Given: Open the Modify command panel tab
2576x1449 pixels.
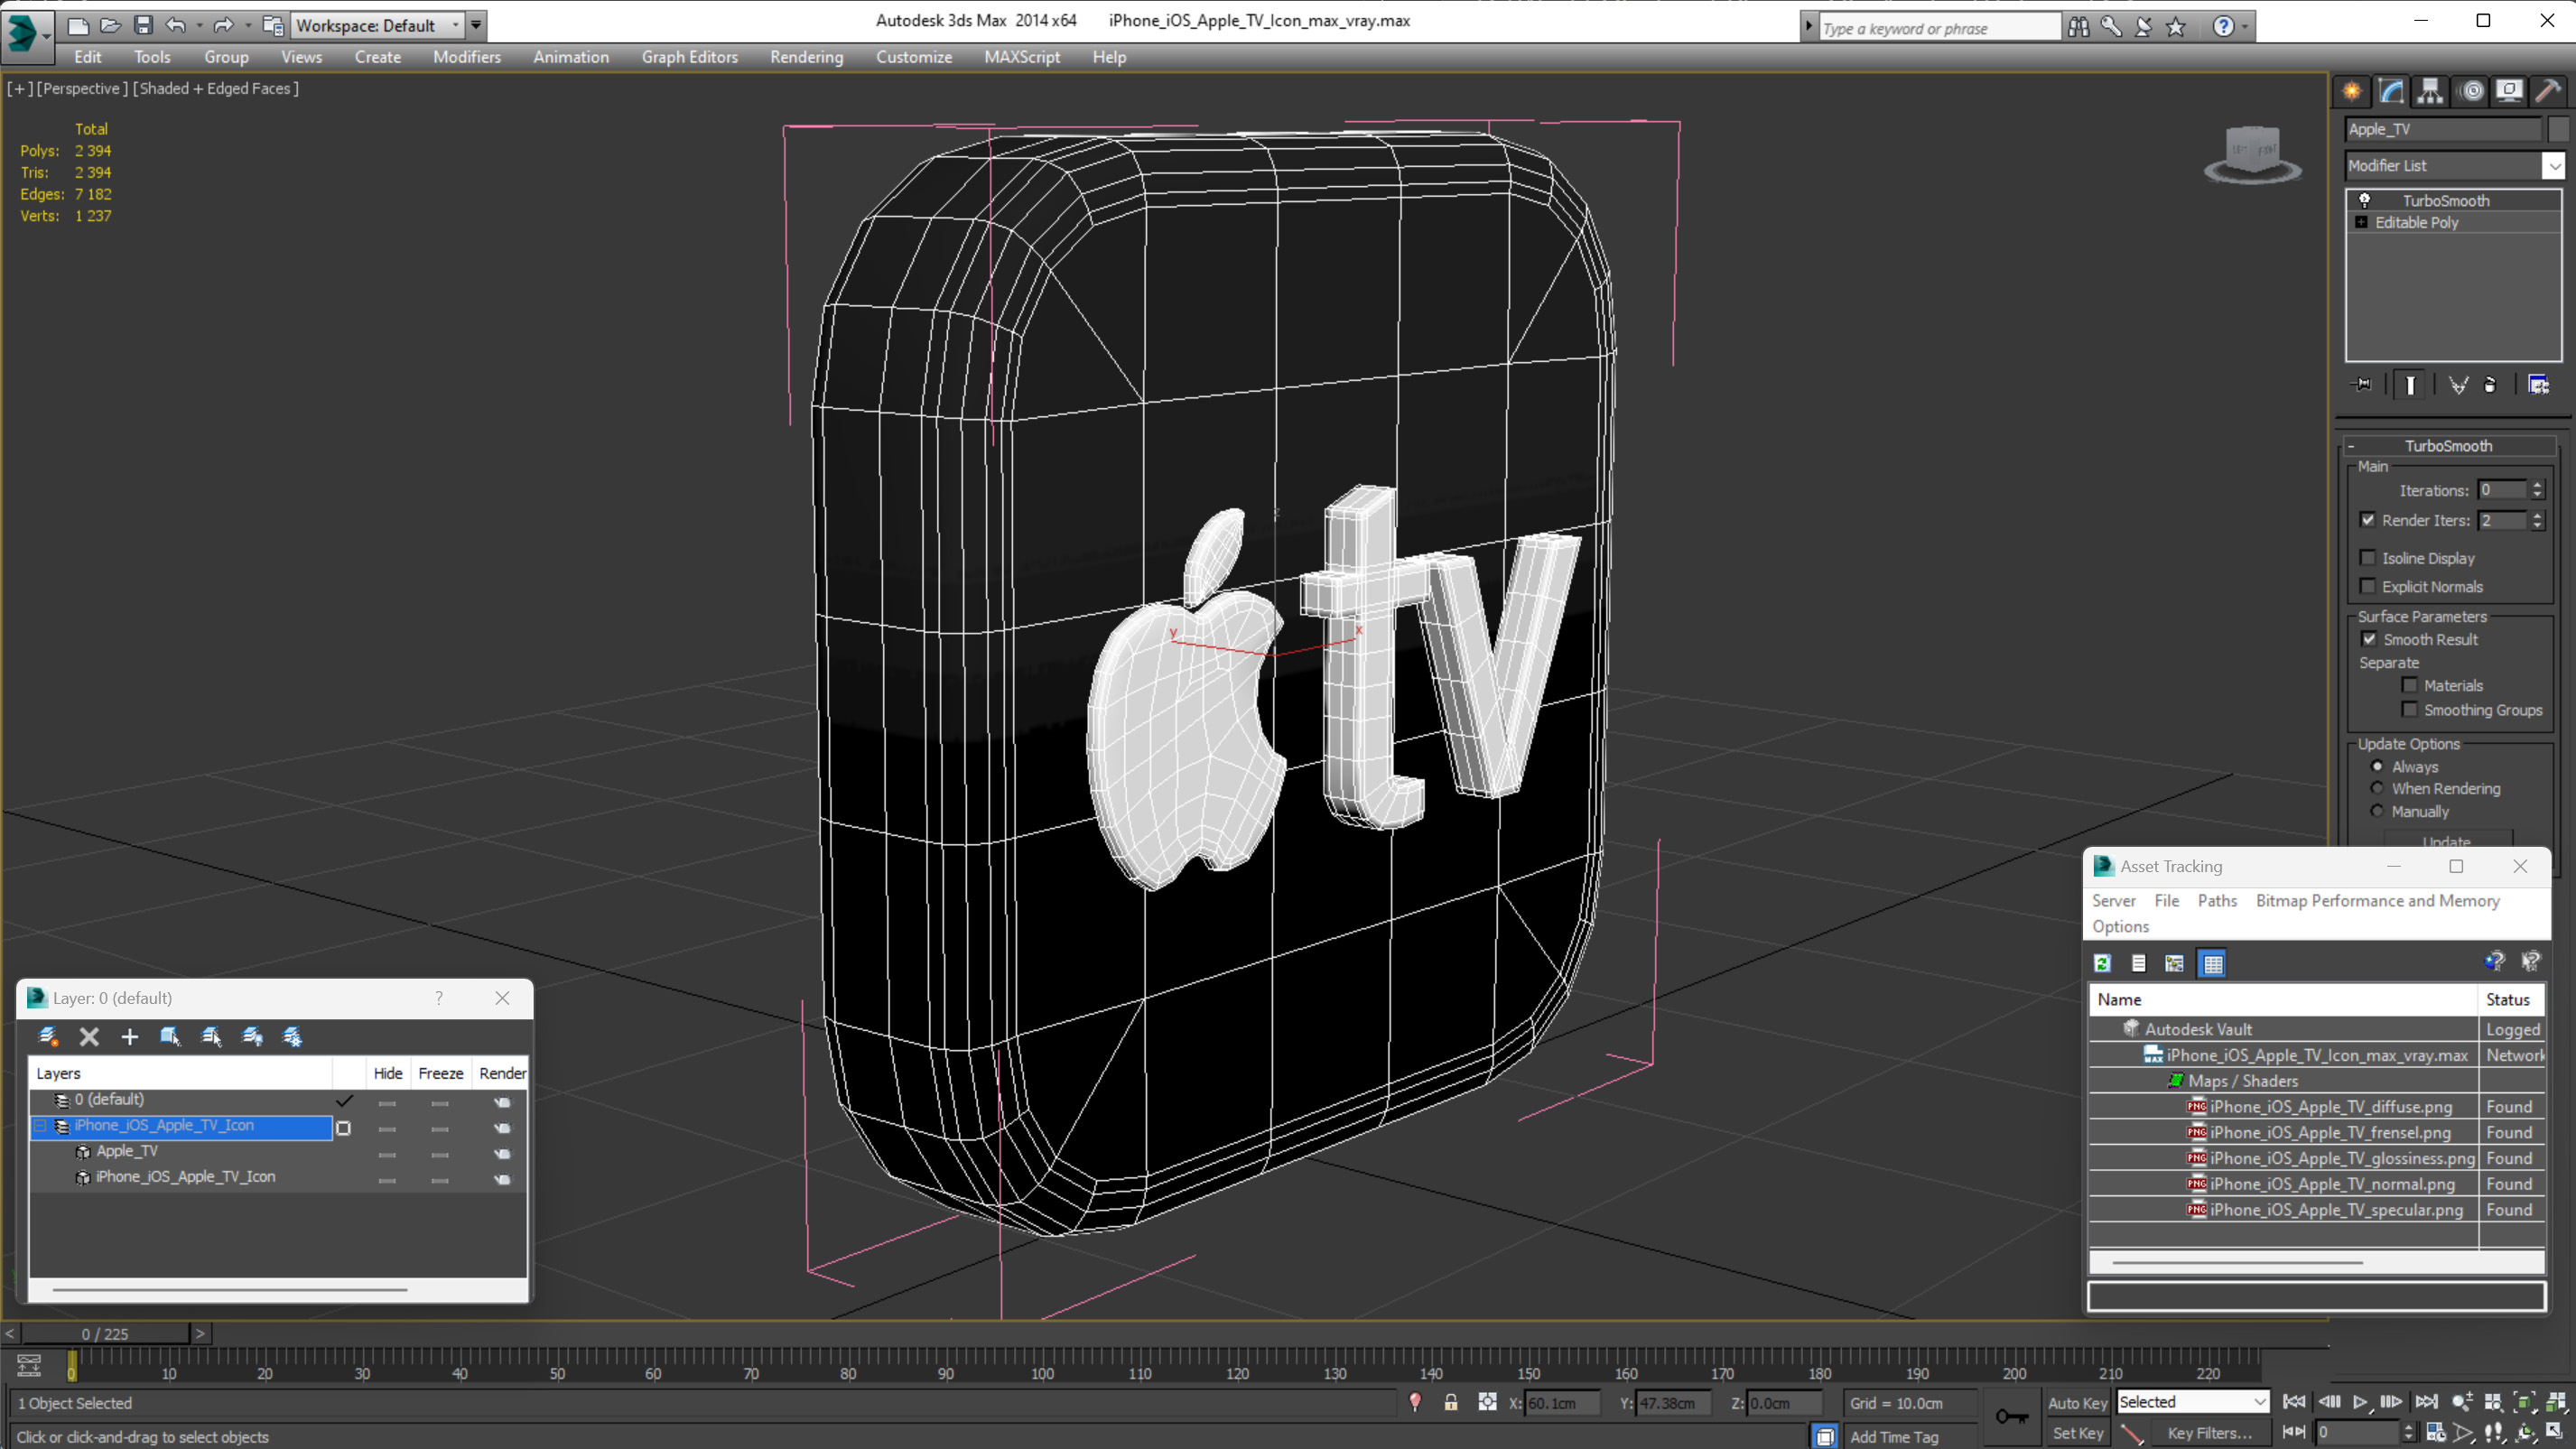Looking at the screenshot, I should click(x=2391, y=92).
